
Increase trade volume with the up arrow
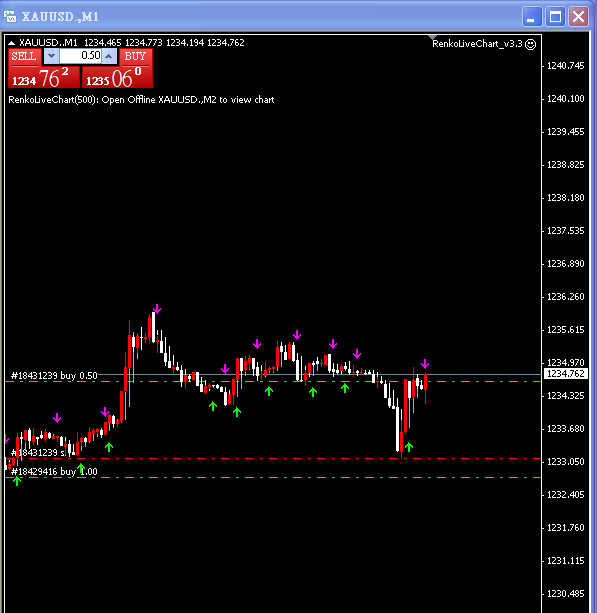109,56
